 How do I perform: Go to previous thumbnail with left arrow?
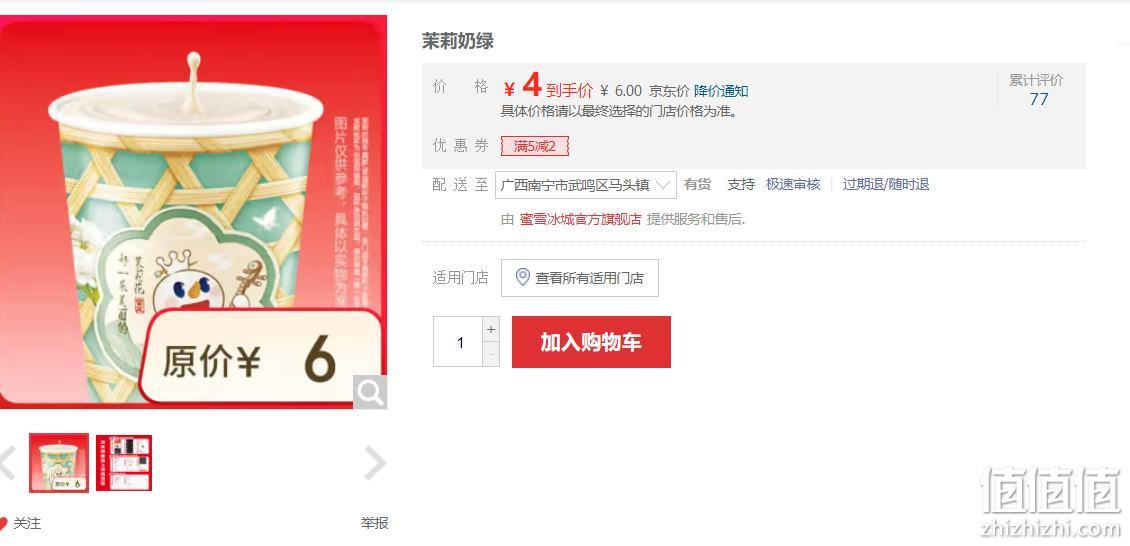tap(6, 462)
